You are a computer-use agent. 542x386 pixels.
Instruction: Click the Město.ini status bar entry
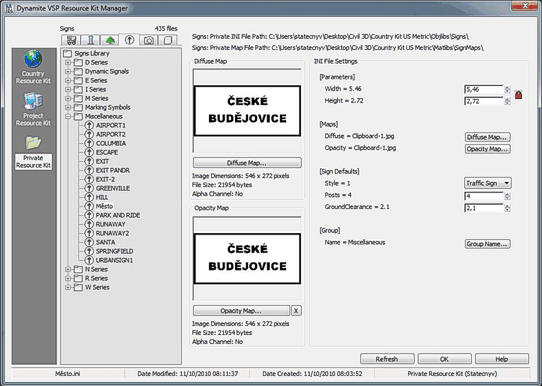pyautogui.click(x=68, y=374)
